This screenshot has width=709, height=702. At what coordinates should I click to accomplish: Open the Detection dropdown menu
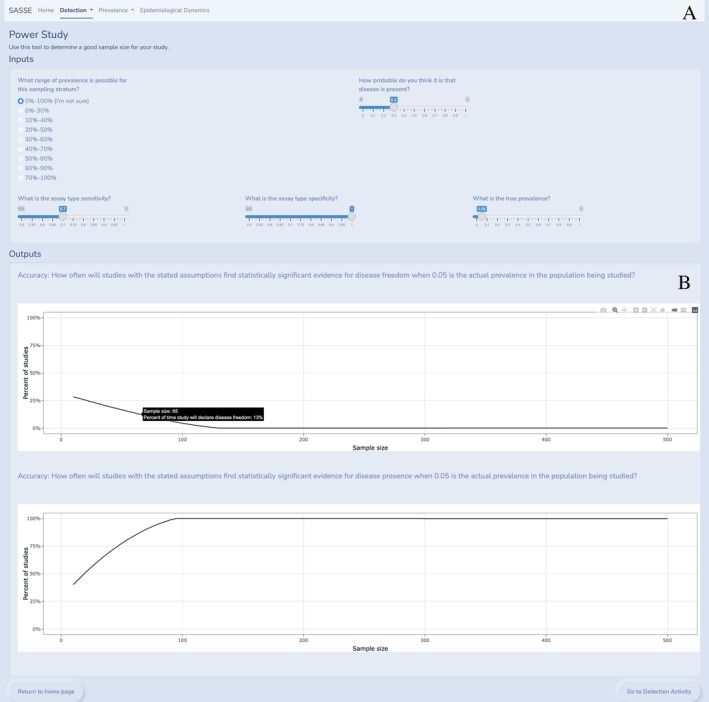coord(76,10)
